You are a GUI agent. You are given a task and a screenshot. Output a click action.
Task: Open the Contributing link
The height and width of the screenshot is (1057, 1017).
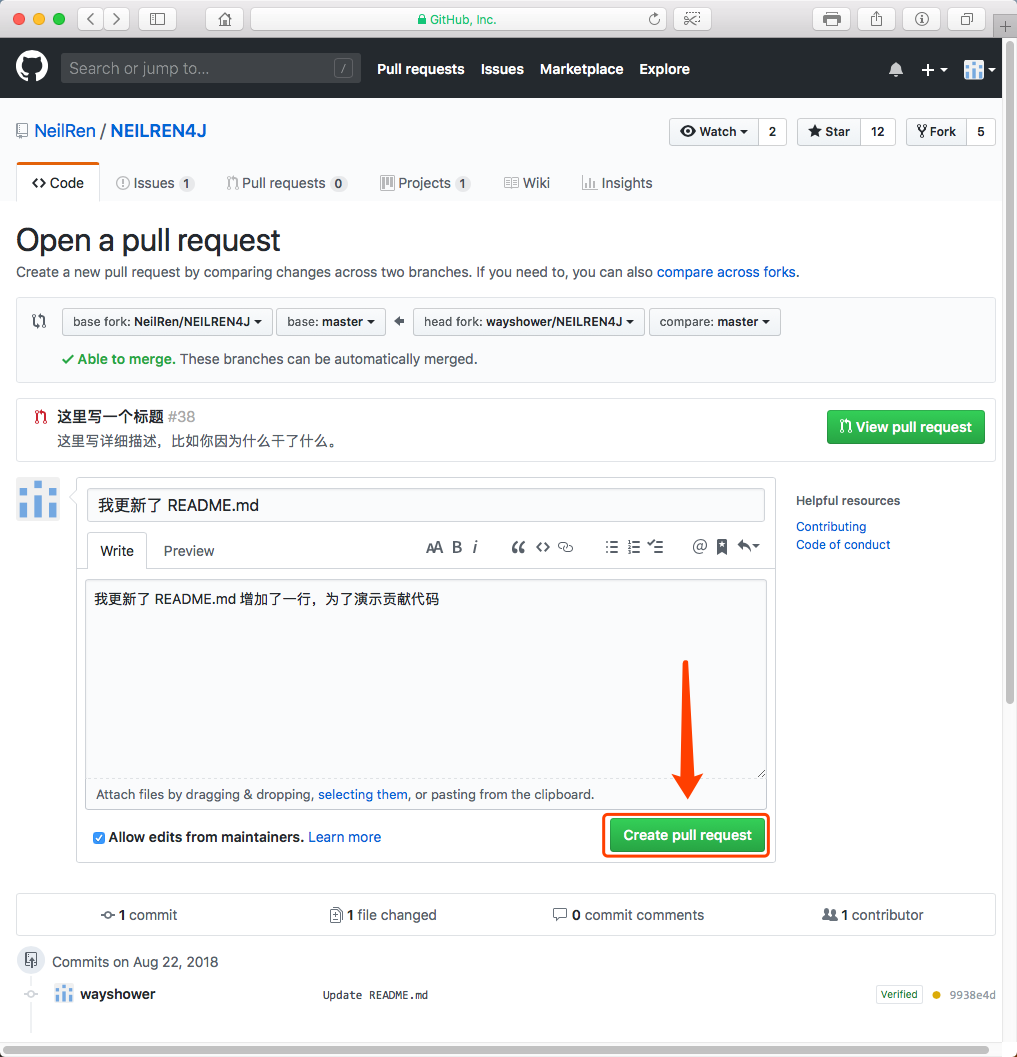[831, 526]
